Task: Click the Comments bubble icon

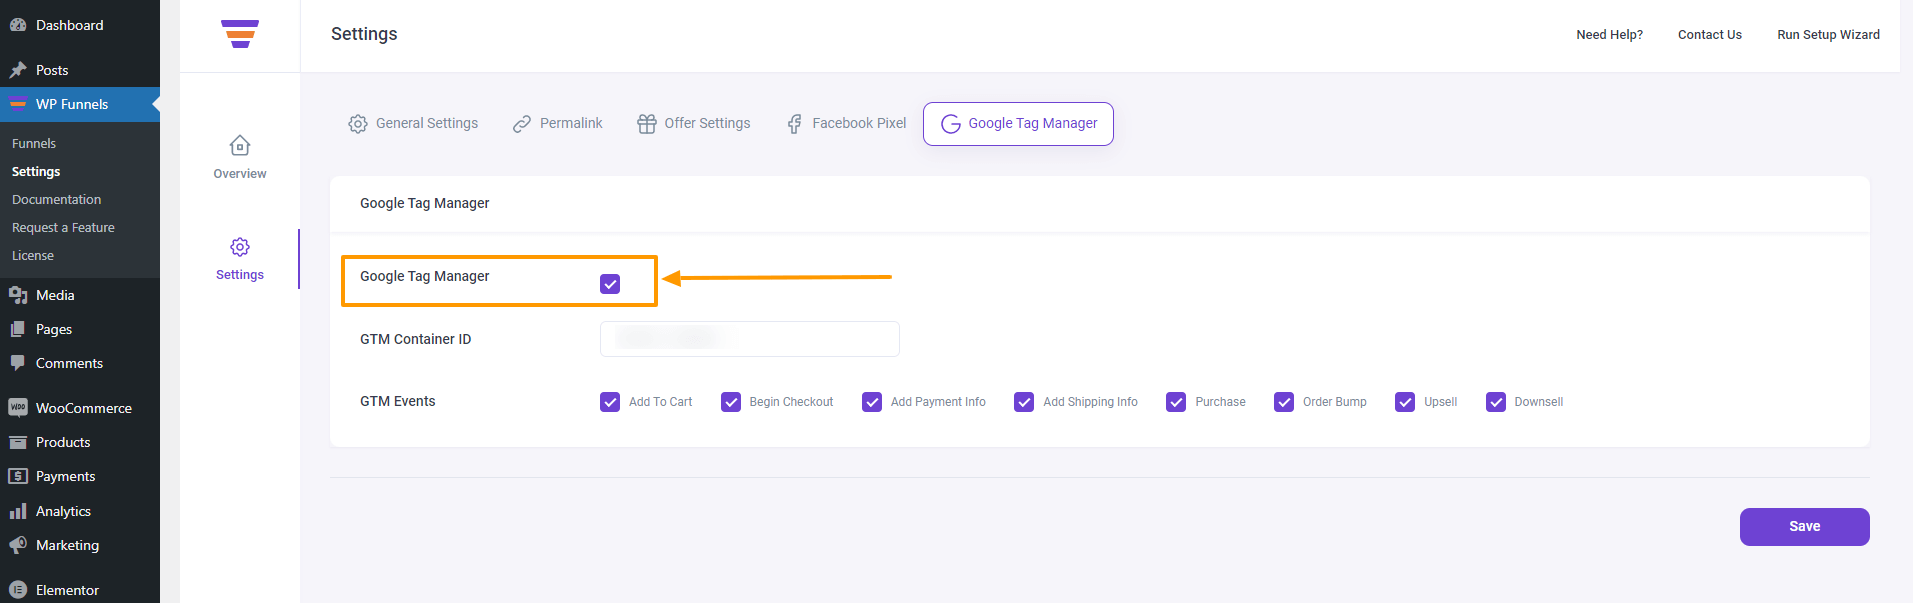Action: tap(18, 363)
